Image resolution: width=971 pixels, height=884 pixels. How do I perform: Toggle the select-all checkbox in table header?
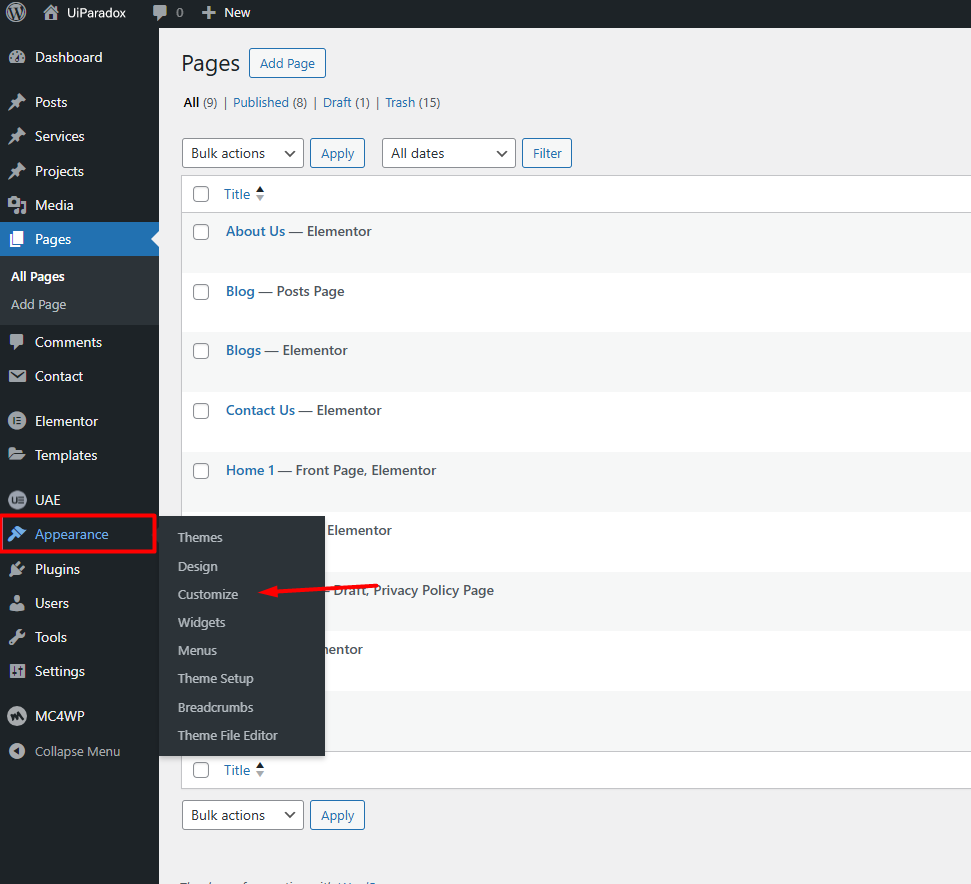pos(201,194)
